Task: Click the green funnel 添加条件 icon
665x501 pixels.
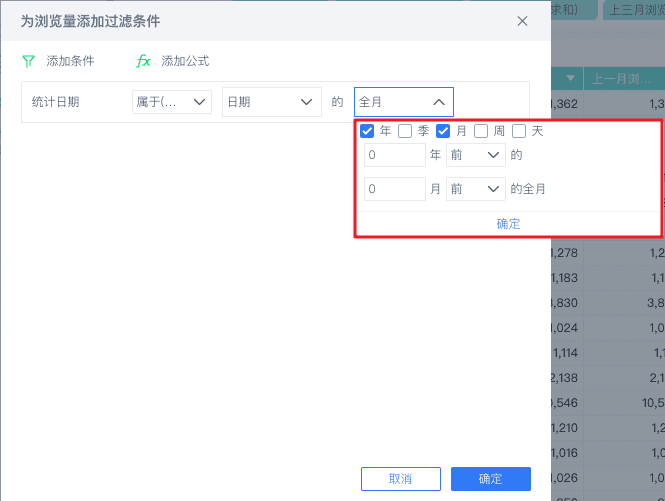Action: (x=28, y=61)
